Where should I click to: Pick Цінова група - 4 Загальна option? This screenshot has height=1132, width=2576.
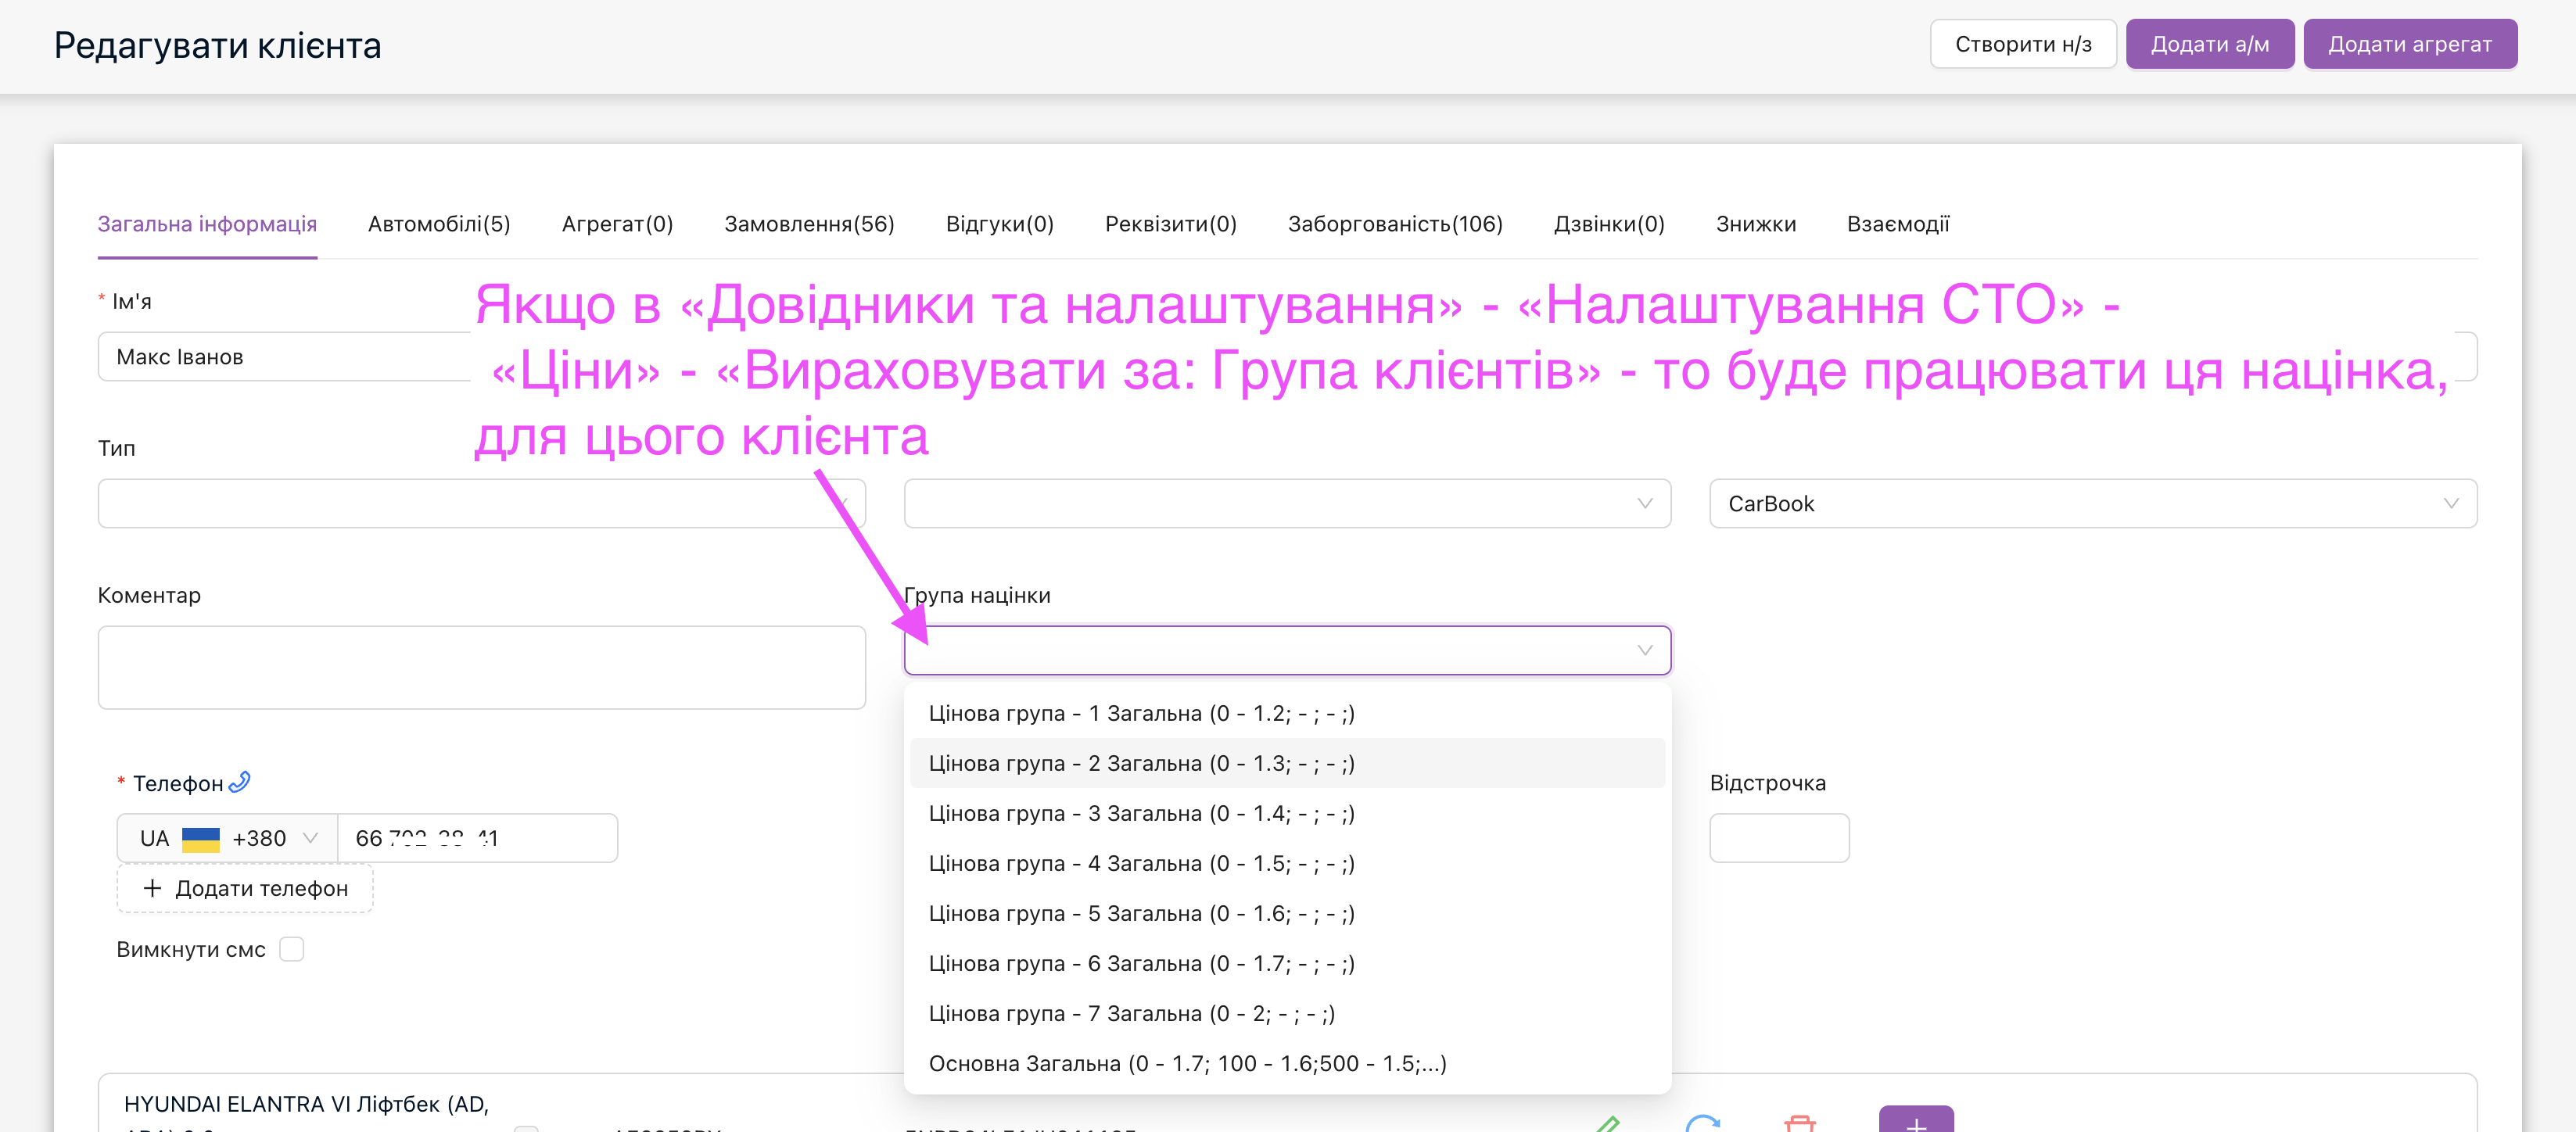[x=1287, y=863]
